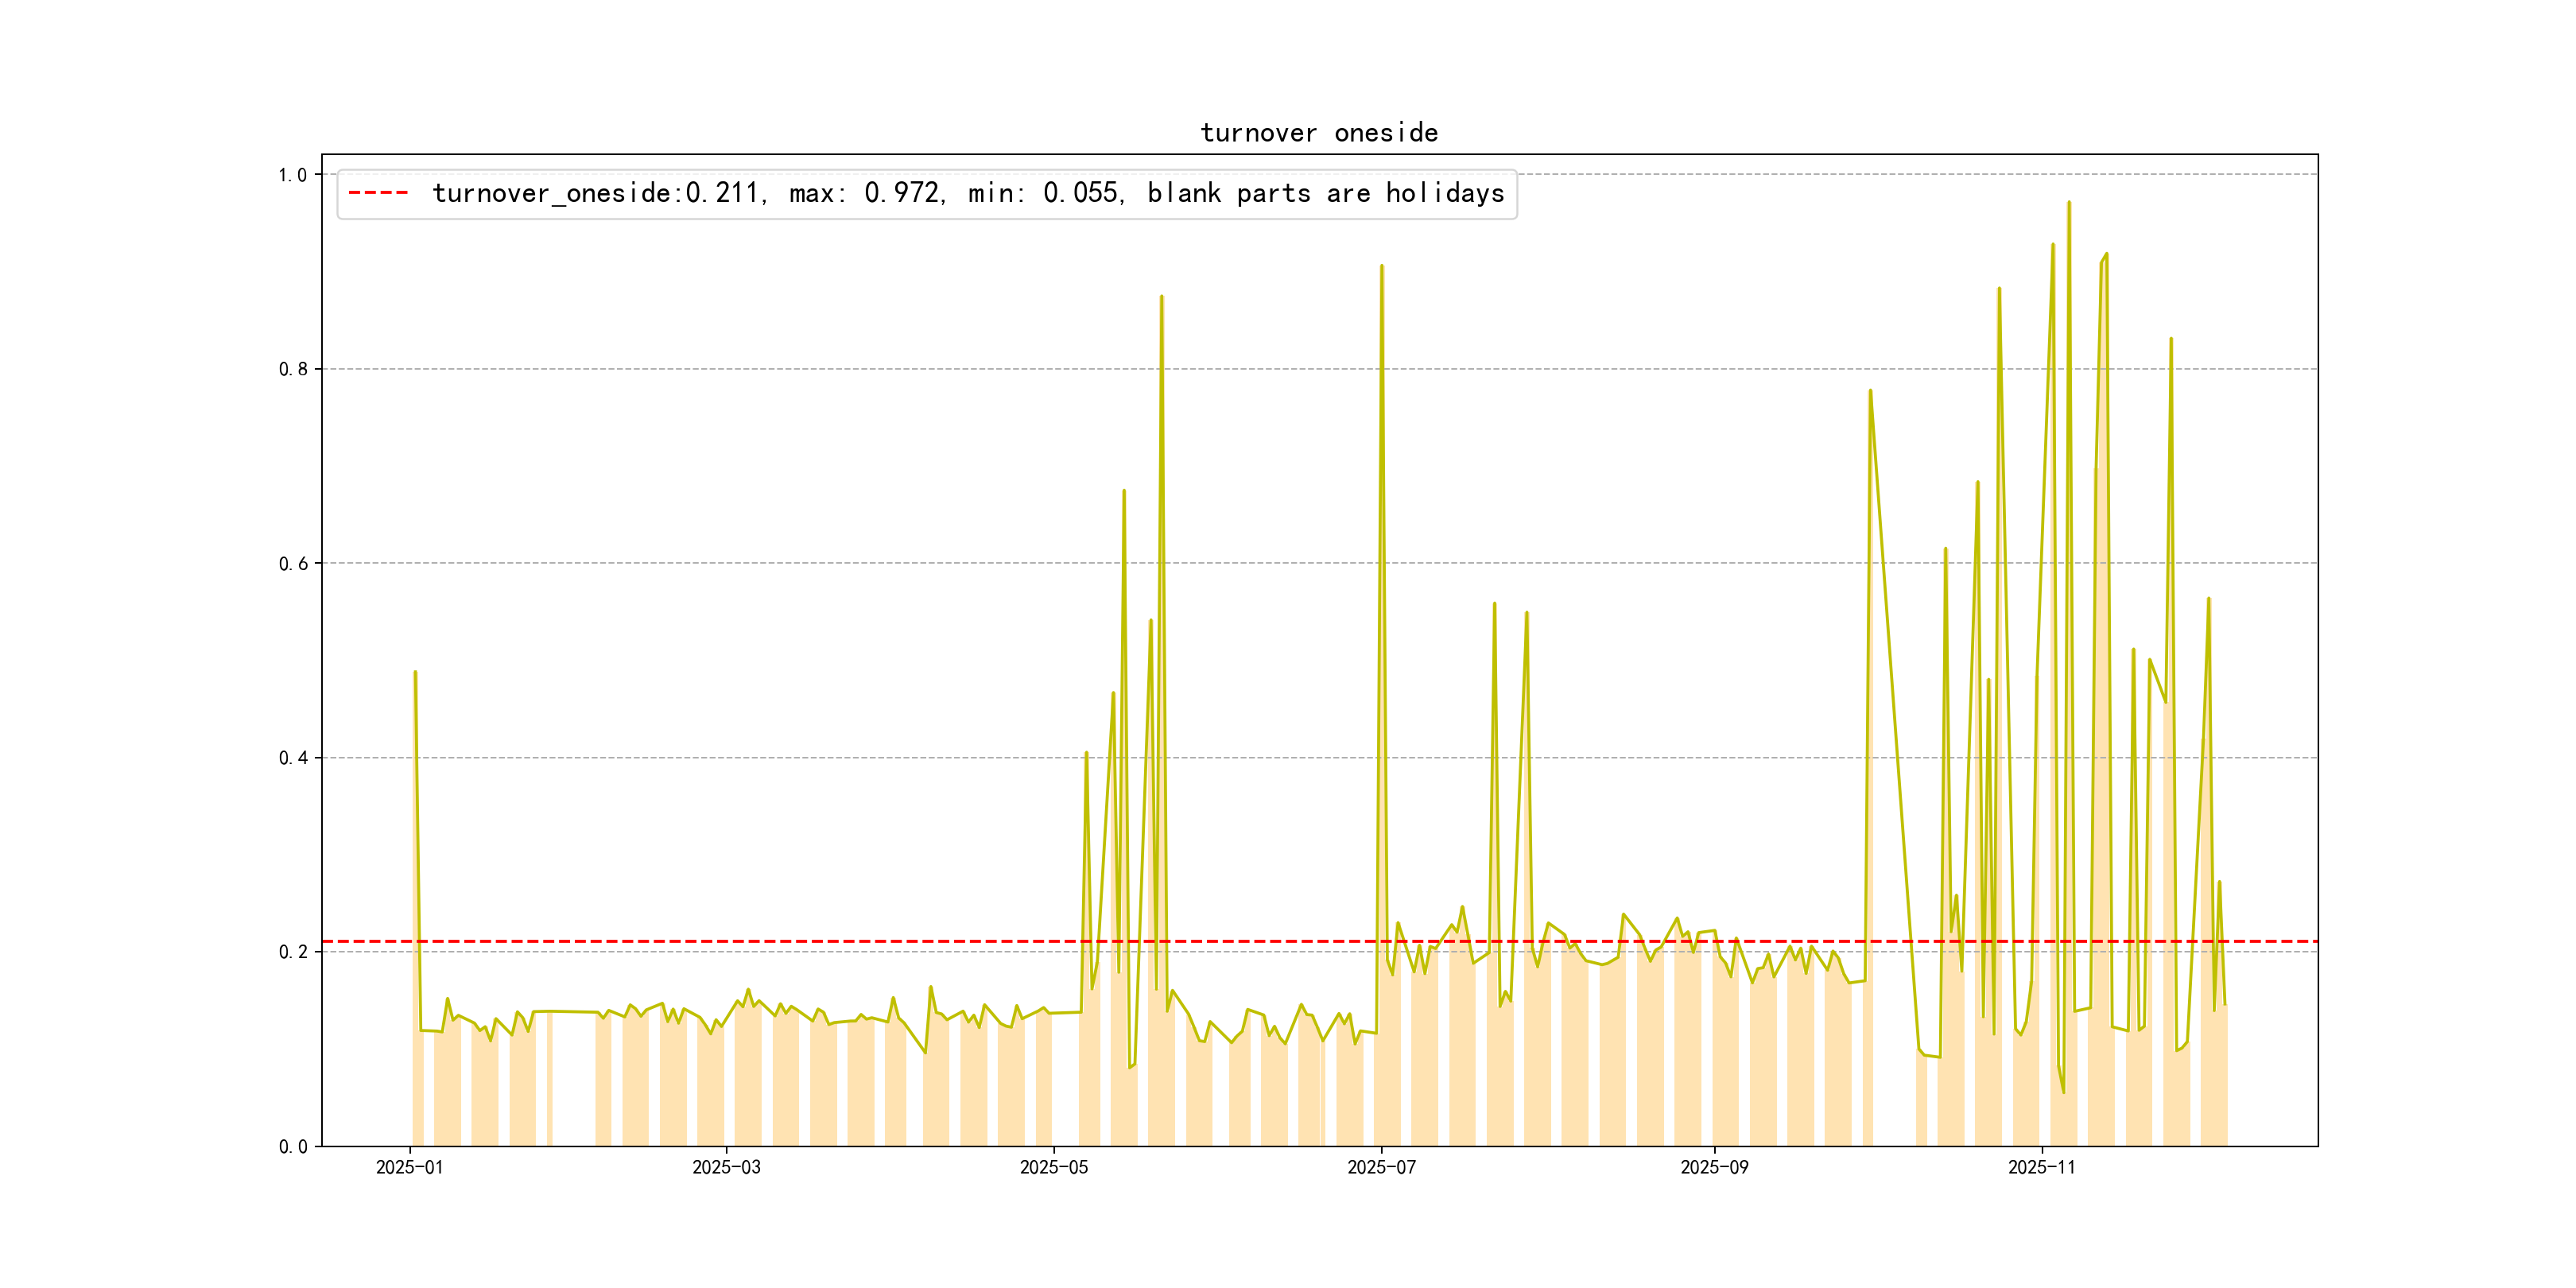
Task: Click the 0.0 y-axis tick label
Action: coord(292,1146)
